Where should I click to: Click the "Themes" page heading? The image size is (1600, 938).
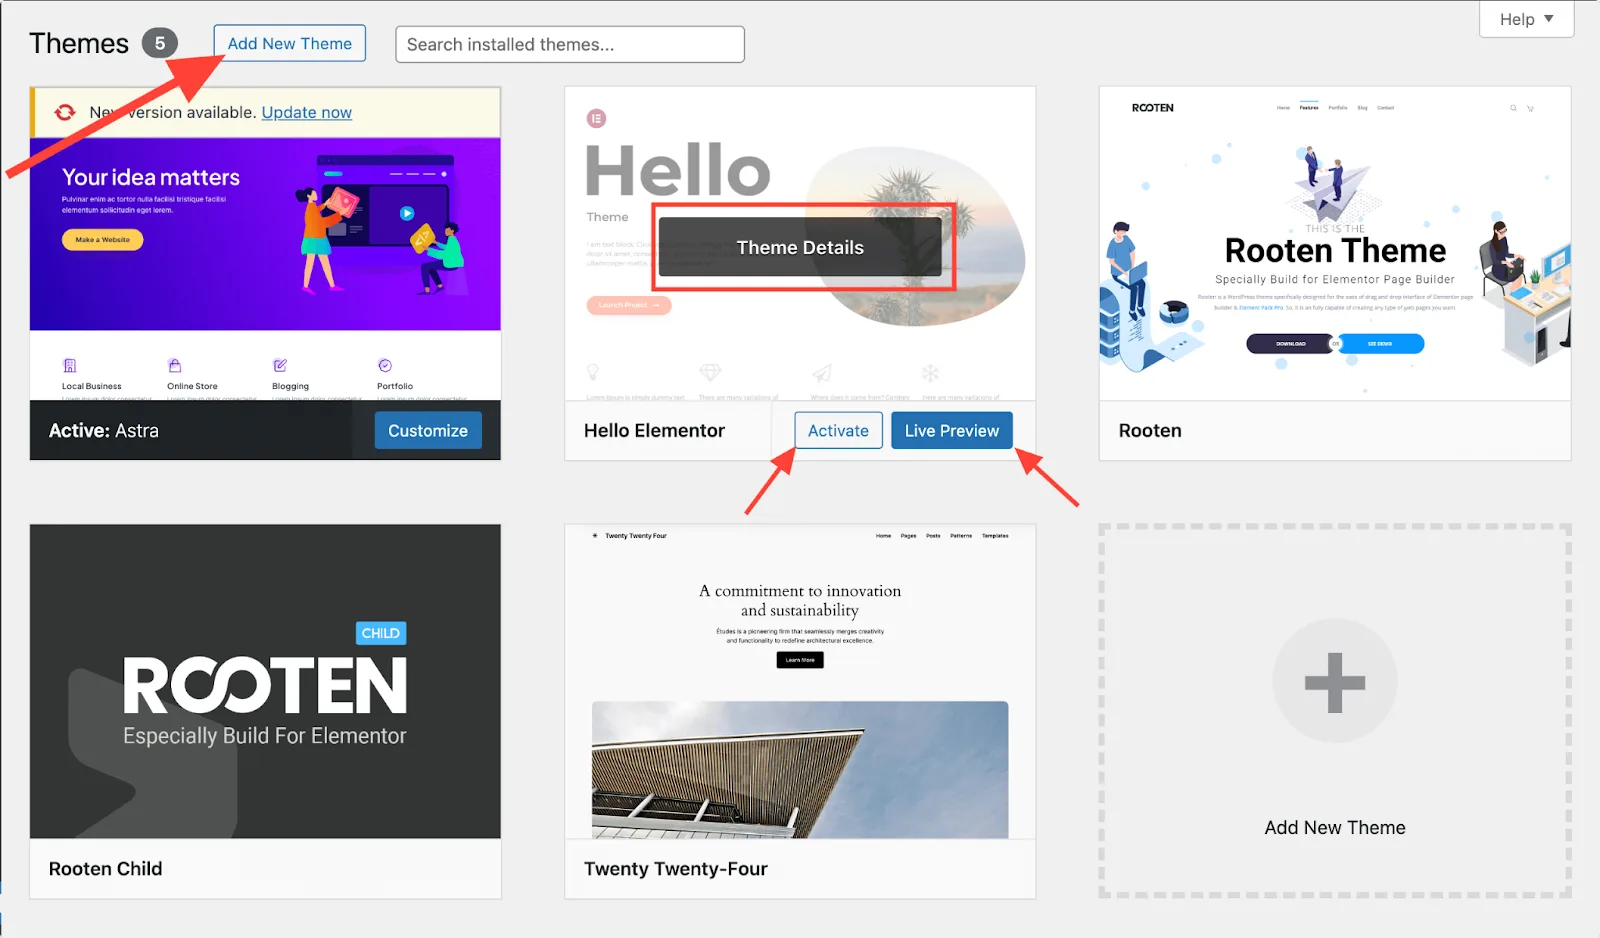click(x=79, y=44)
